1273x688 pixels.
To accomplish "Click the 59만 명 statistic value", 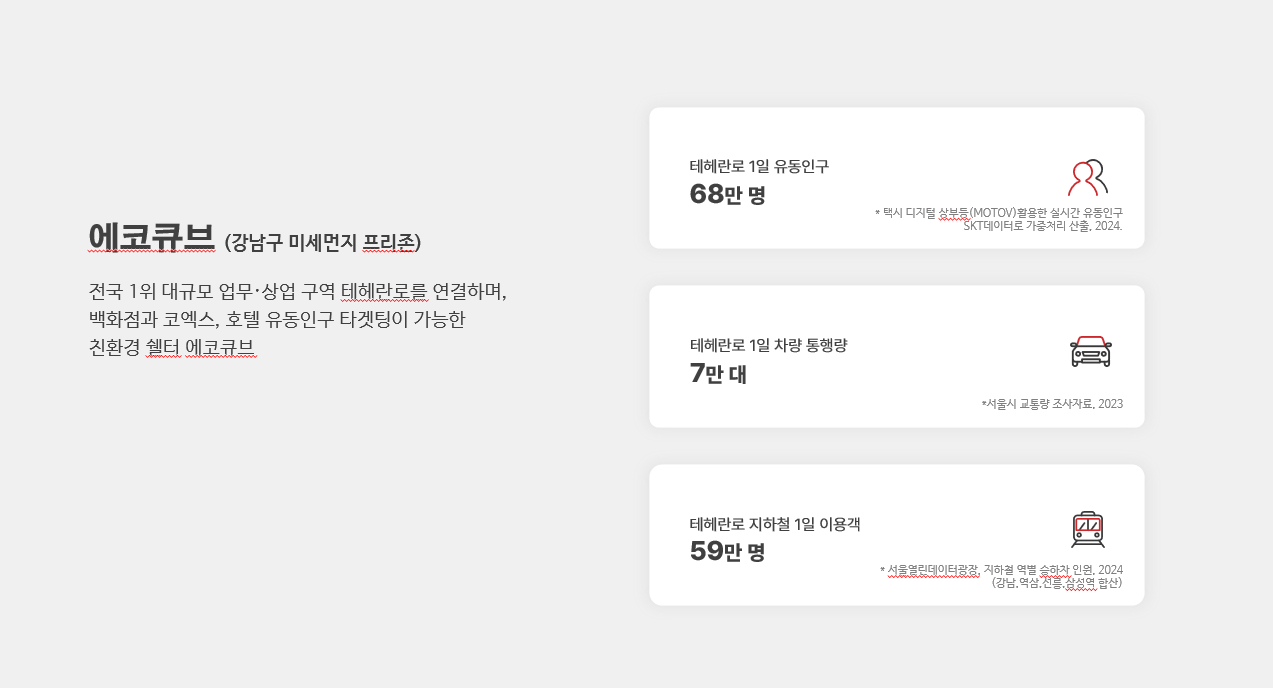I will [x=727, y=551].
